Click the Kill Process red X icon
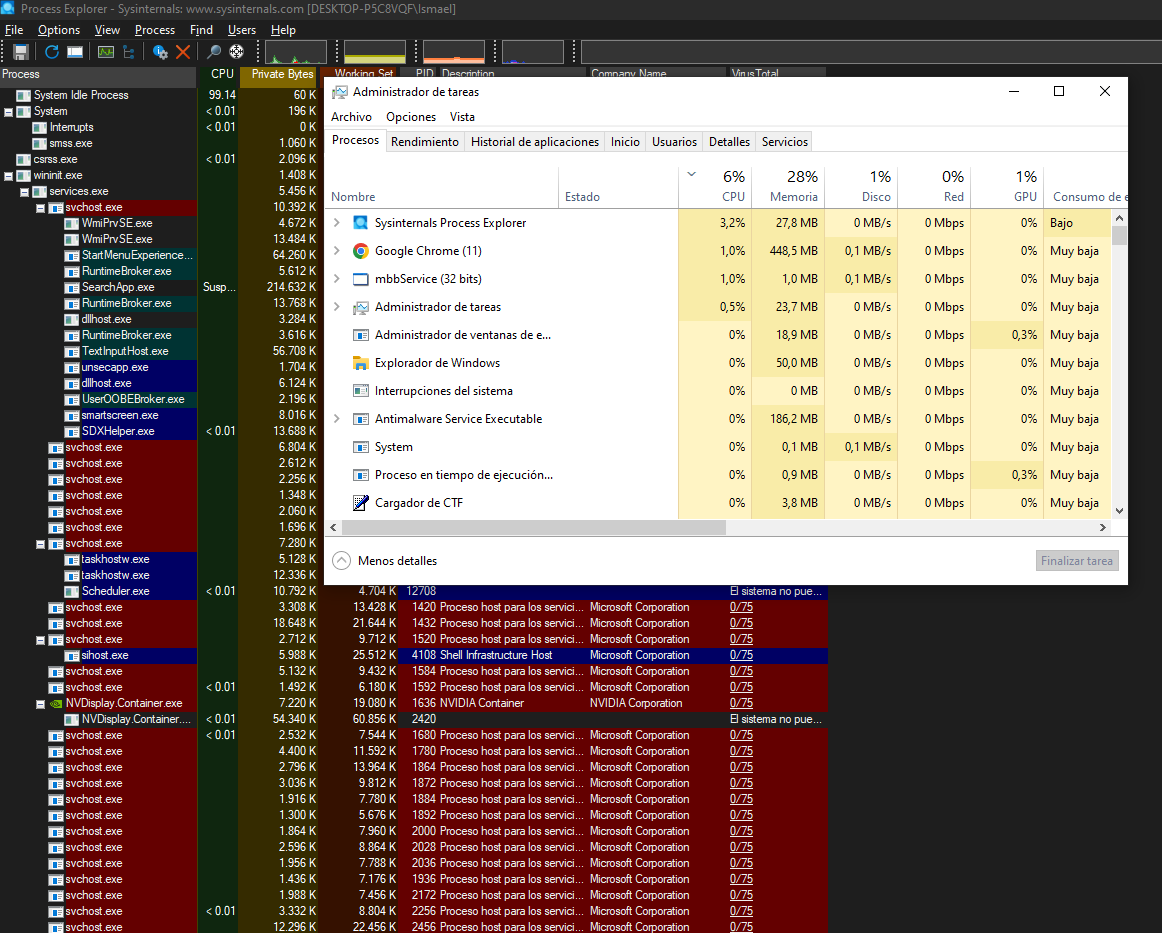 coord(183,52)
